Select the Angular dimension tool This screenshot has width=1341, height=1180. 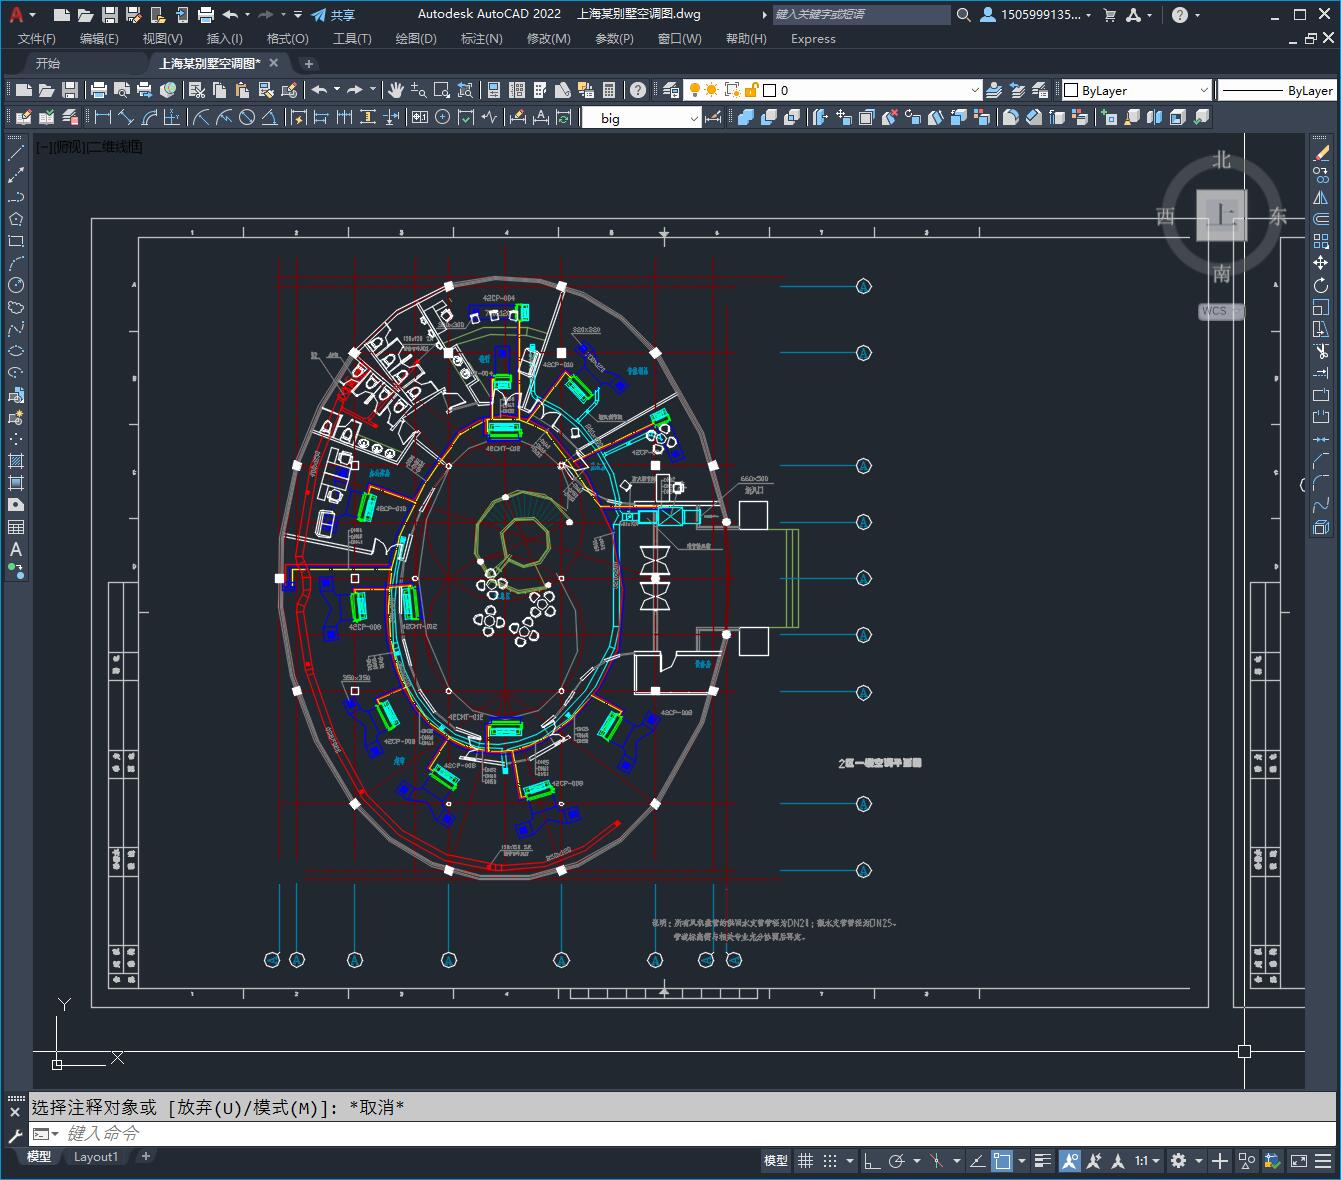click(270, 117)
